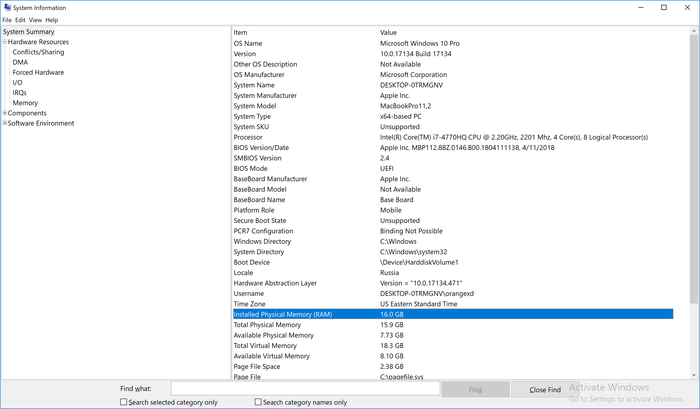Viewport: 700px width, 409px height.
Task: Open the Forced Hardware category
Action: point(38,72)
